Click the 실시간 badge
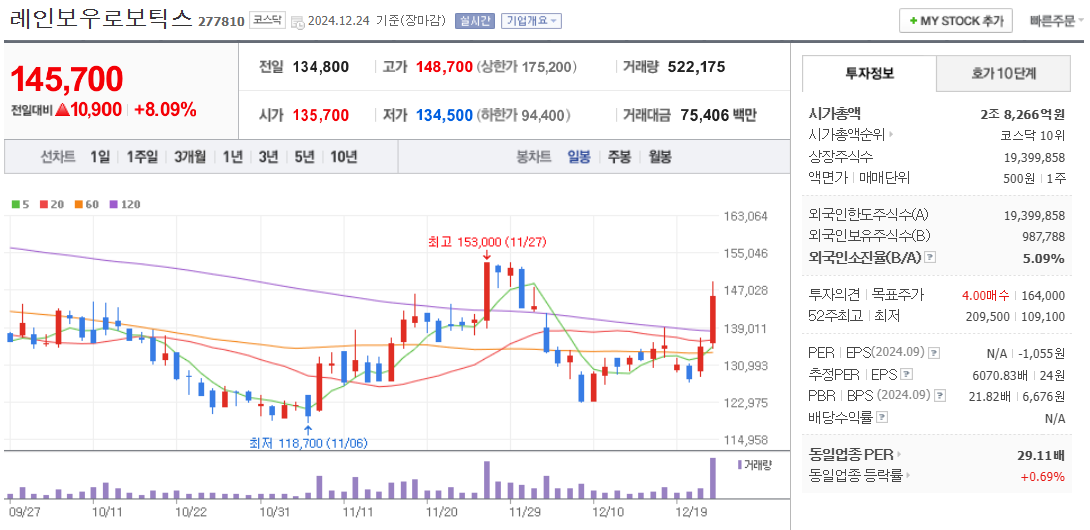 tap(475, 21)
